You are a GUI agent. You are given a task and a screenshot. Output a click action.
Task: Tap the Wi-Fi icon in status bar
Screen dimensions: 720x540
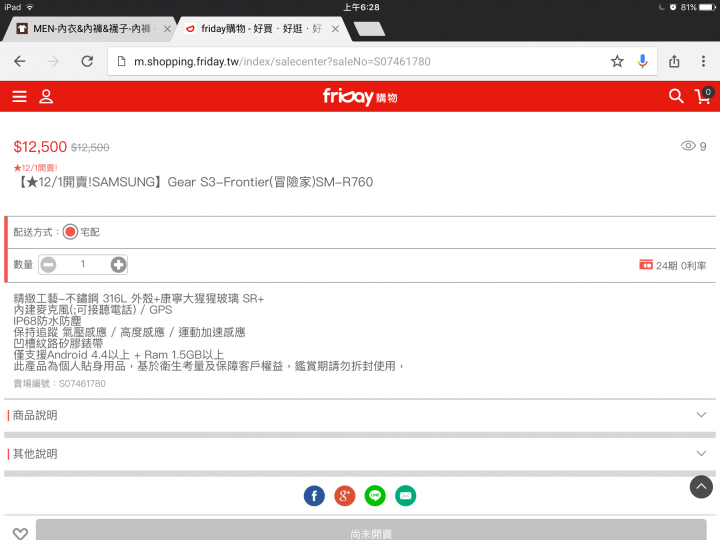(30, 7)
